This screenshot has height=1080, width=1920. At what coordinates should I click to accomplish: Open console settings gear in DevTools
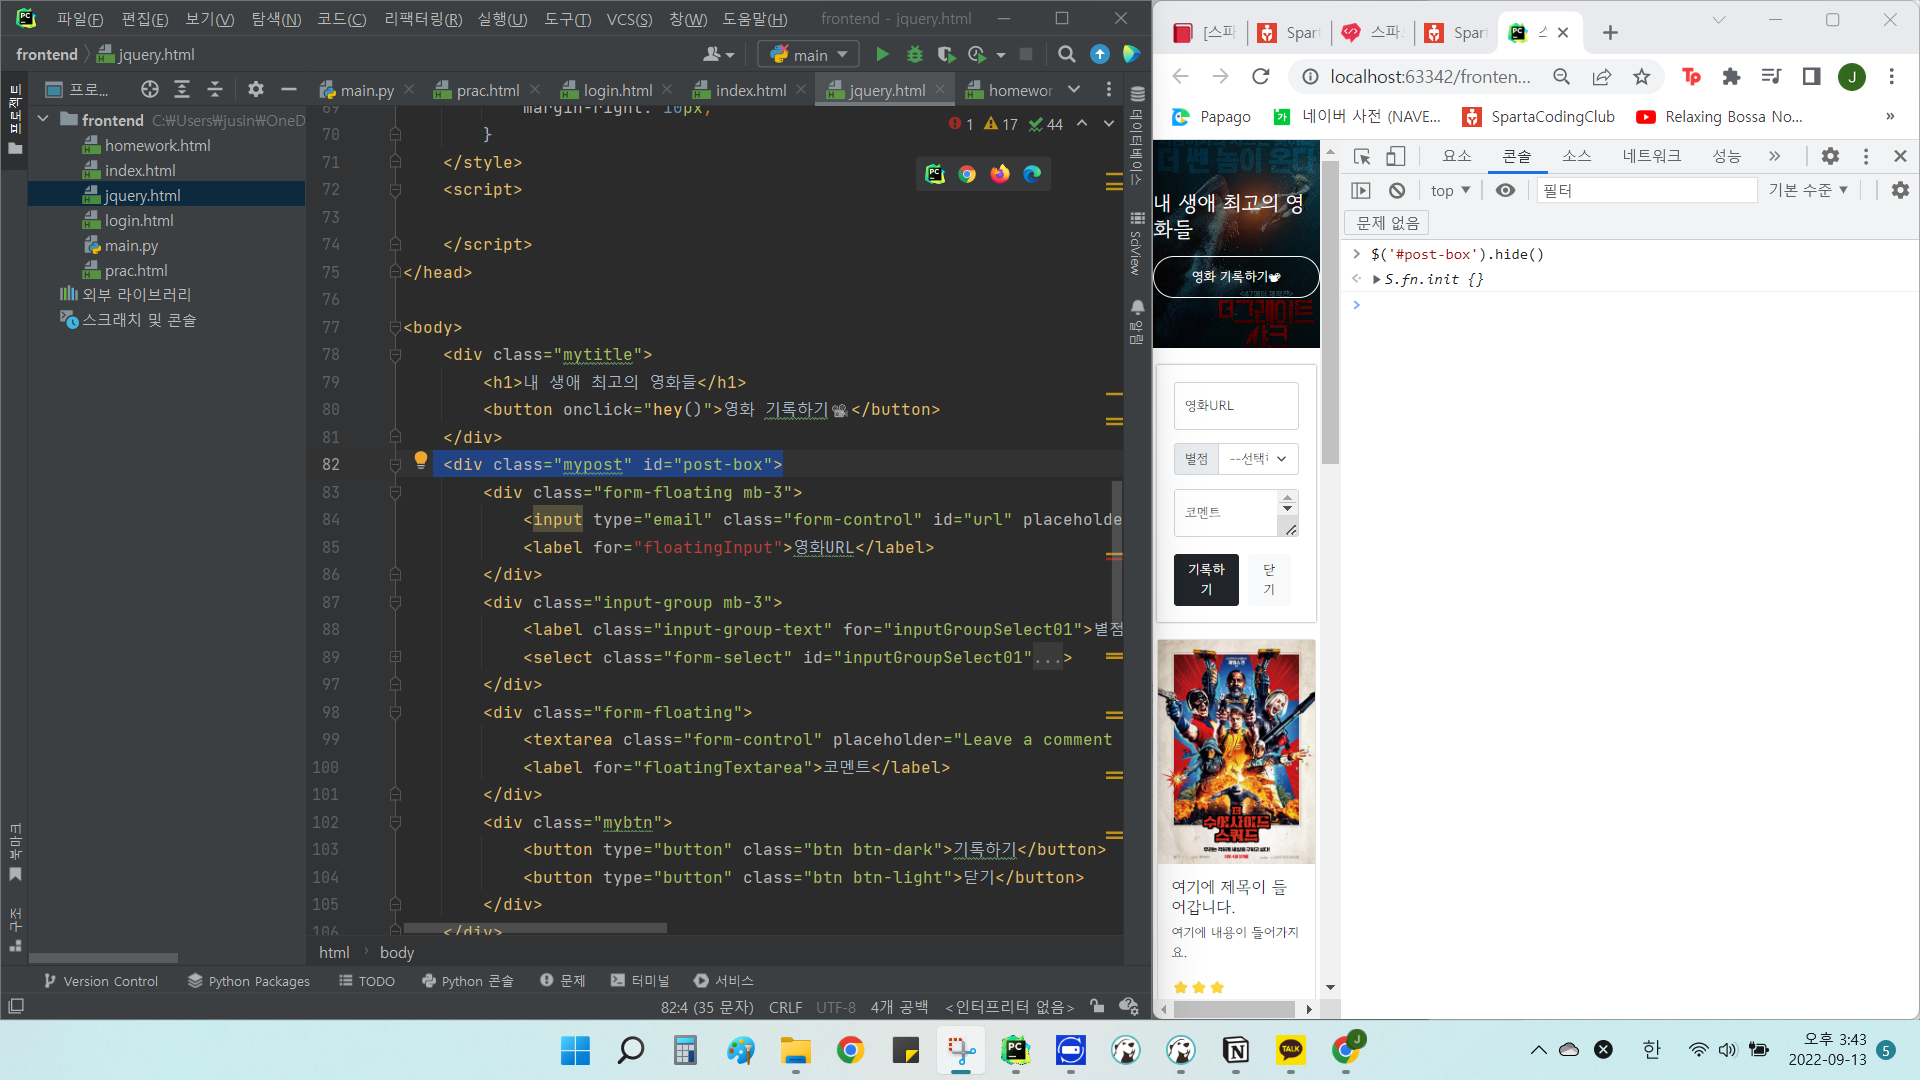tap(1900, 190)
